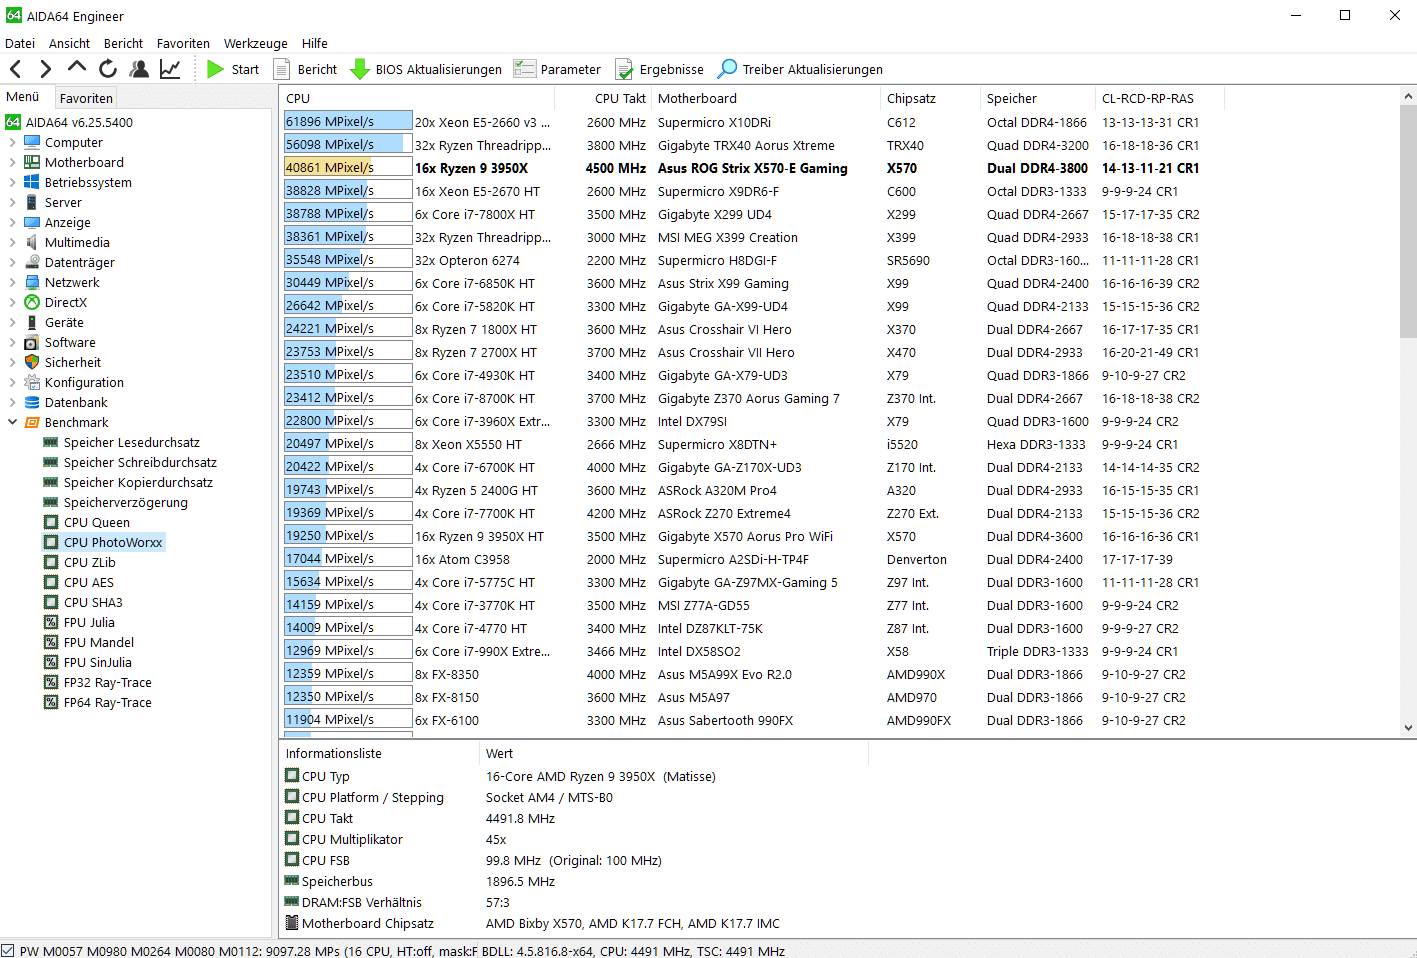
Task: Expand the Netzwerk tree node
Action: click(12, 282)
